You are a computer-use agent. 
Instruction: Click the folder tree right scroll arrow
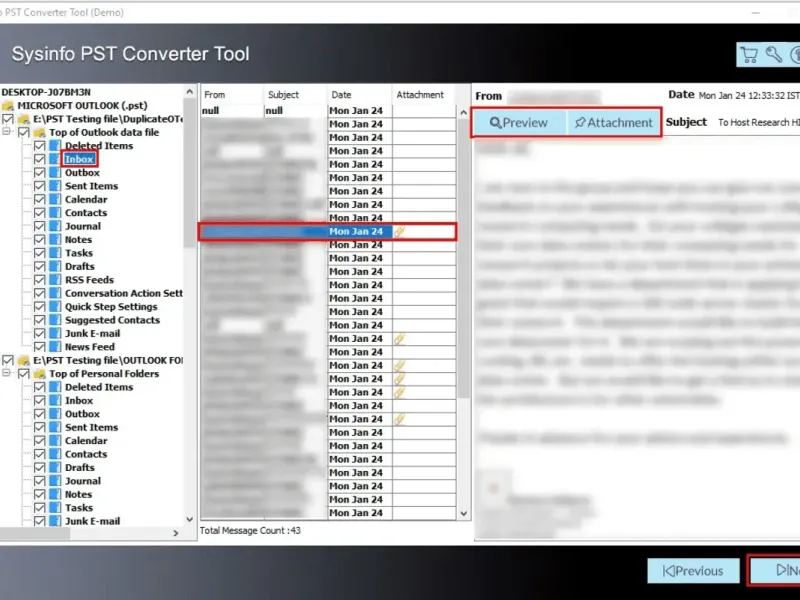point(176,533)
